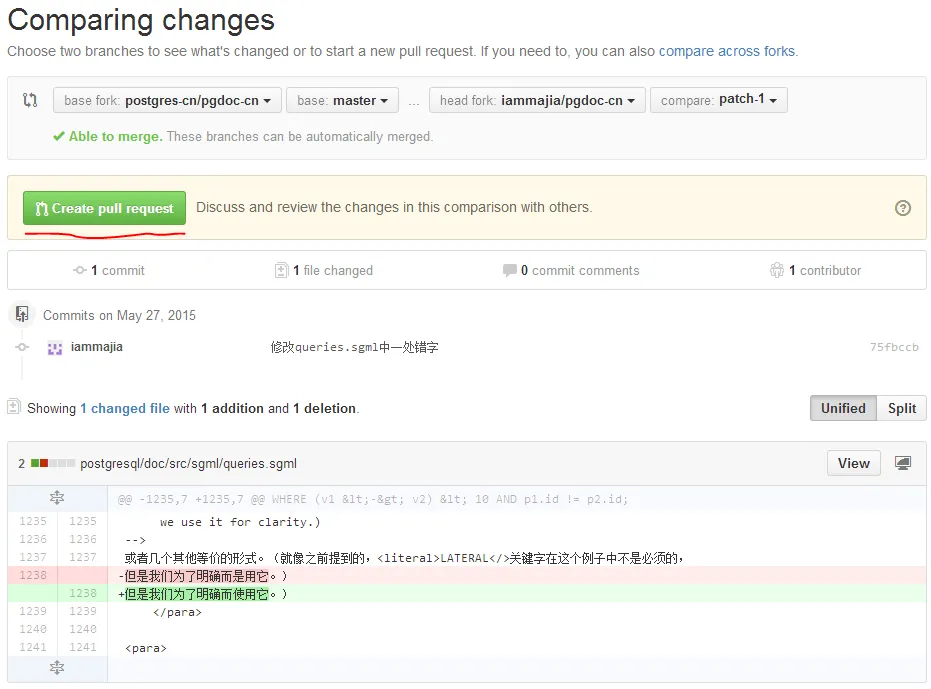Click the help question mark icon
Image resolution: width=931 pixels, height=689 pixels.
coord(903,208)
